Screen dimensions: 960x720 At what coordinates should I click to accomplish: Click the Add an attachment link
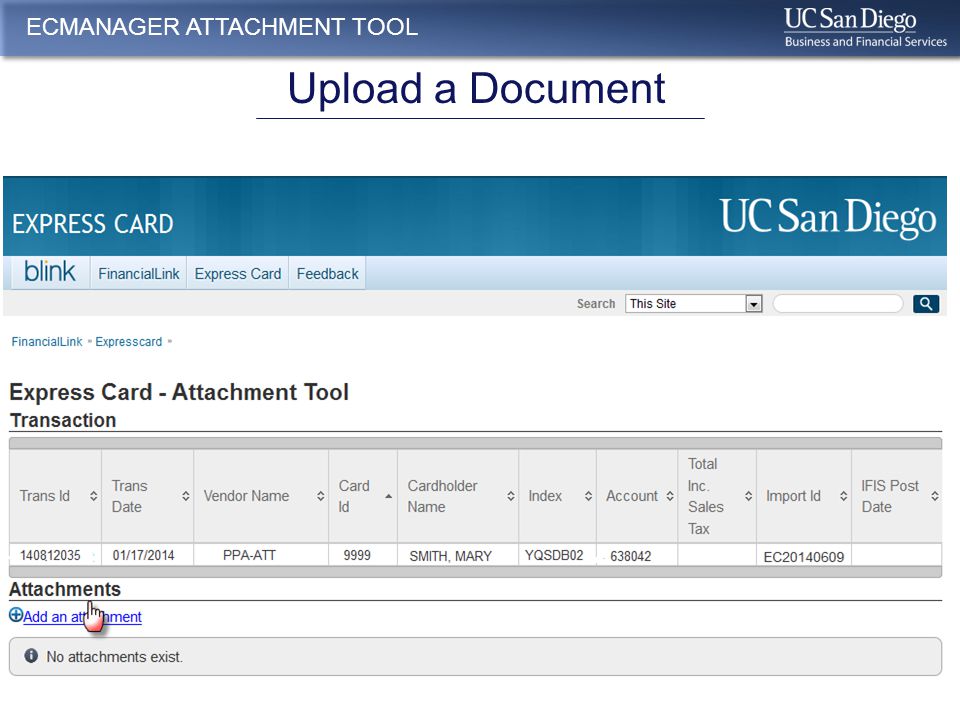[x=82, y=617]
